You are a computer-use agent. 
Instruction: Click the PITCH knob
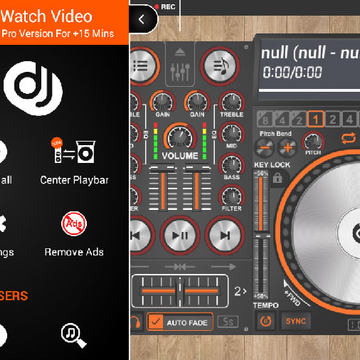pyautogui.click(x=313, y=142)
